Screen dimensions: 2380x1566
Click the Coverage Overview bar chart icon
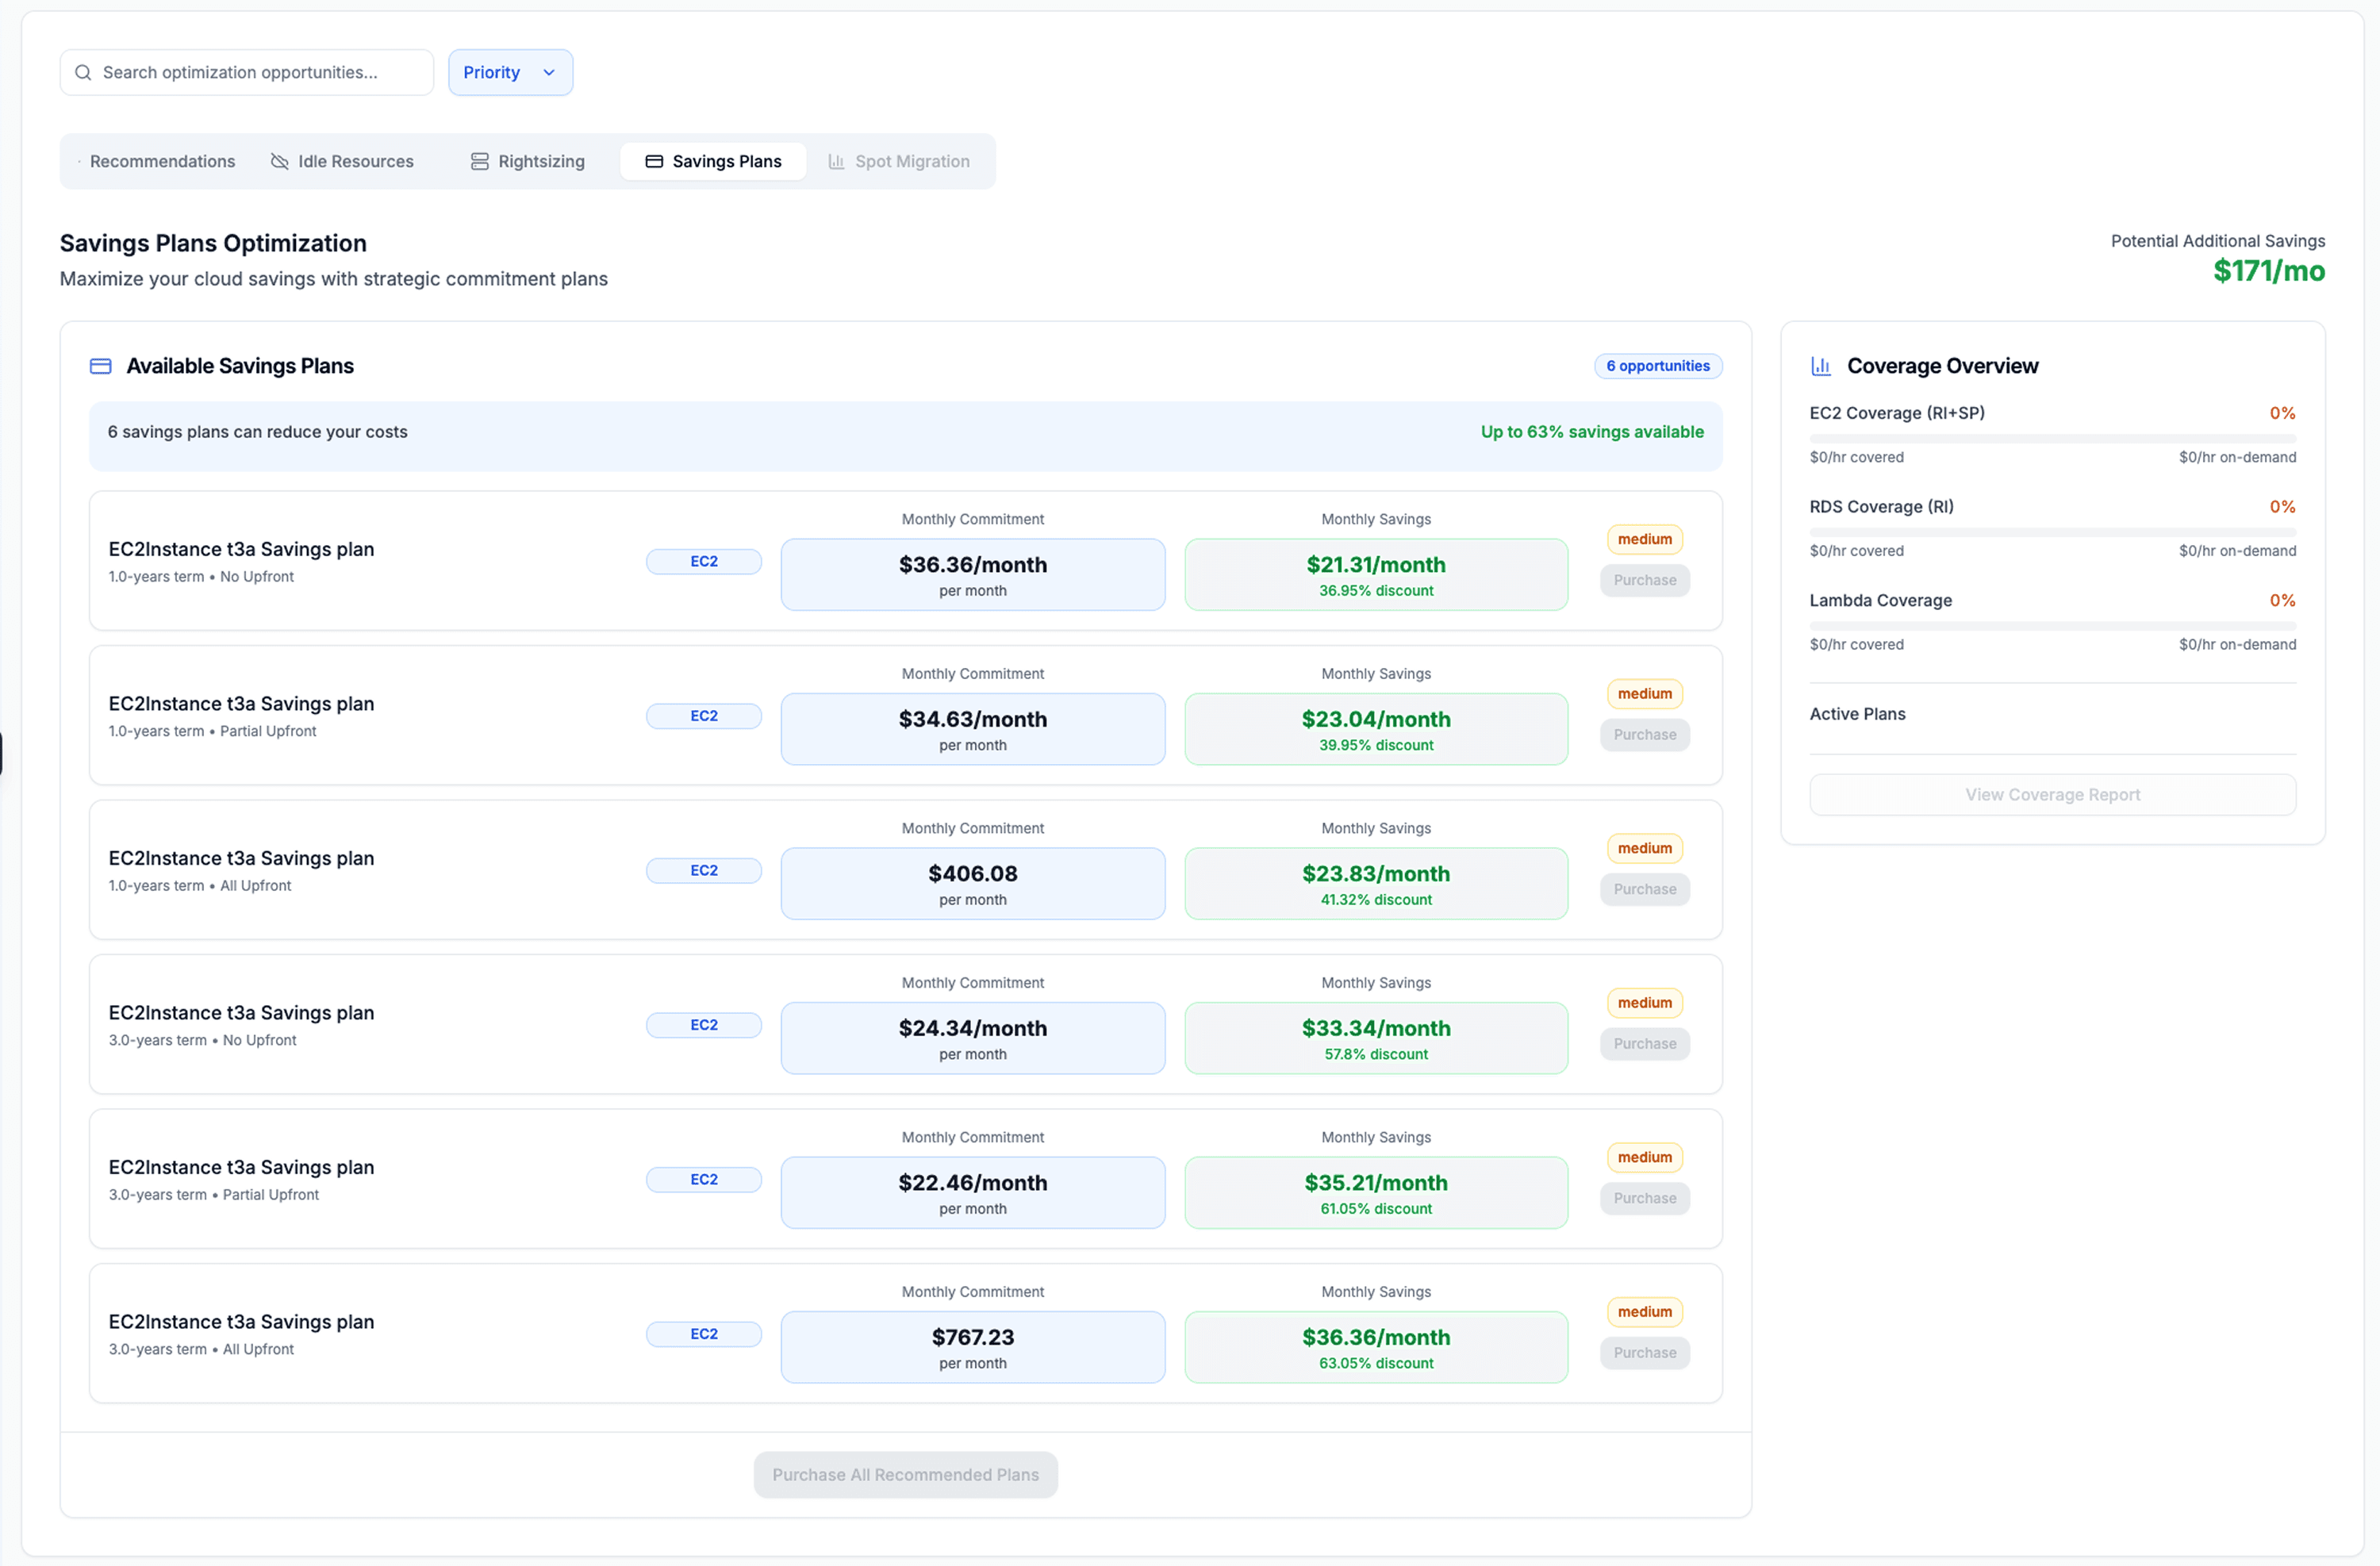click(1821, 366)
